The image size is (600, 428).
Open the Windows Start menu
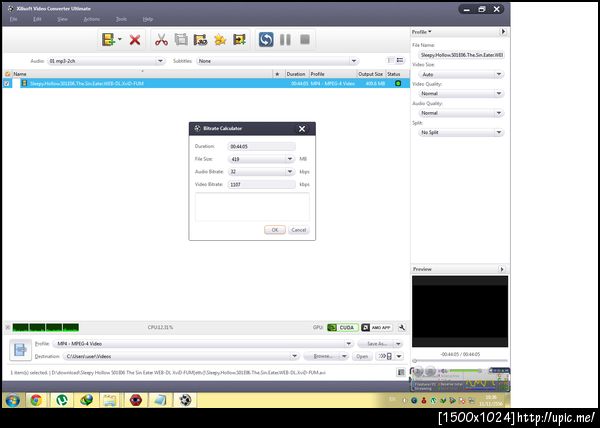click(13, 400)
